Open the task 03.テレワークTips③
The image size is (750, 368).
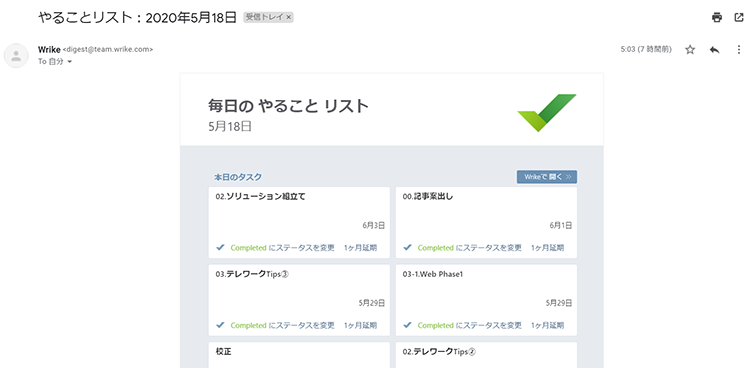253,274
